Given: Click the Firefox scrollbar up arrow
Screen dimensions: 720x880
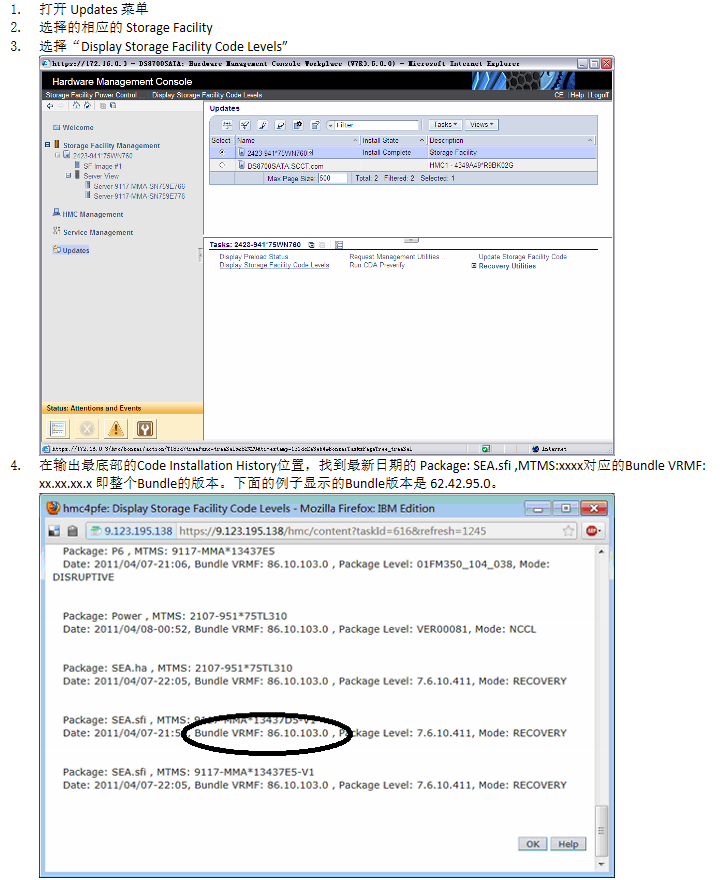Looking at the screenshot, I should 601,552.
